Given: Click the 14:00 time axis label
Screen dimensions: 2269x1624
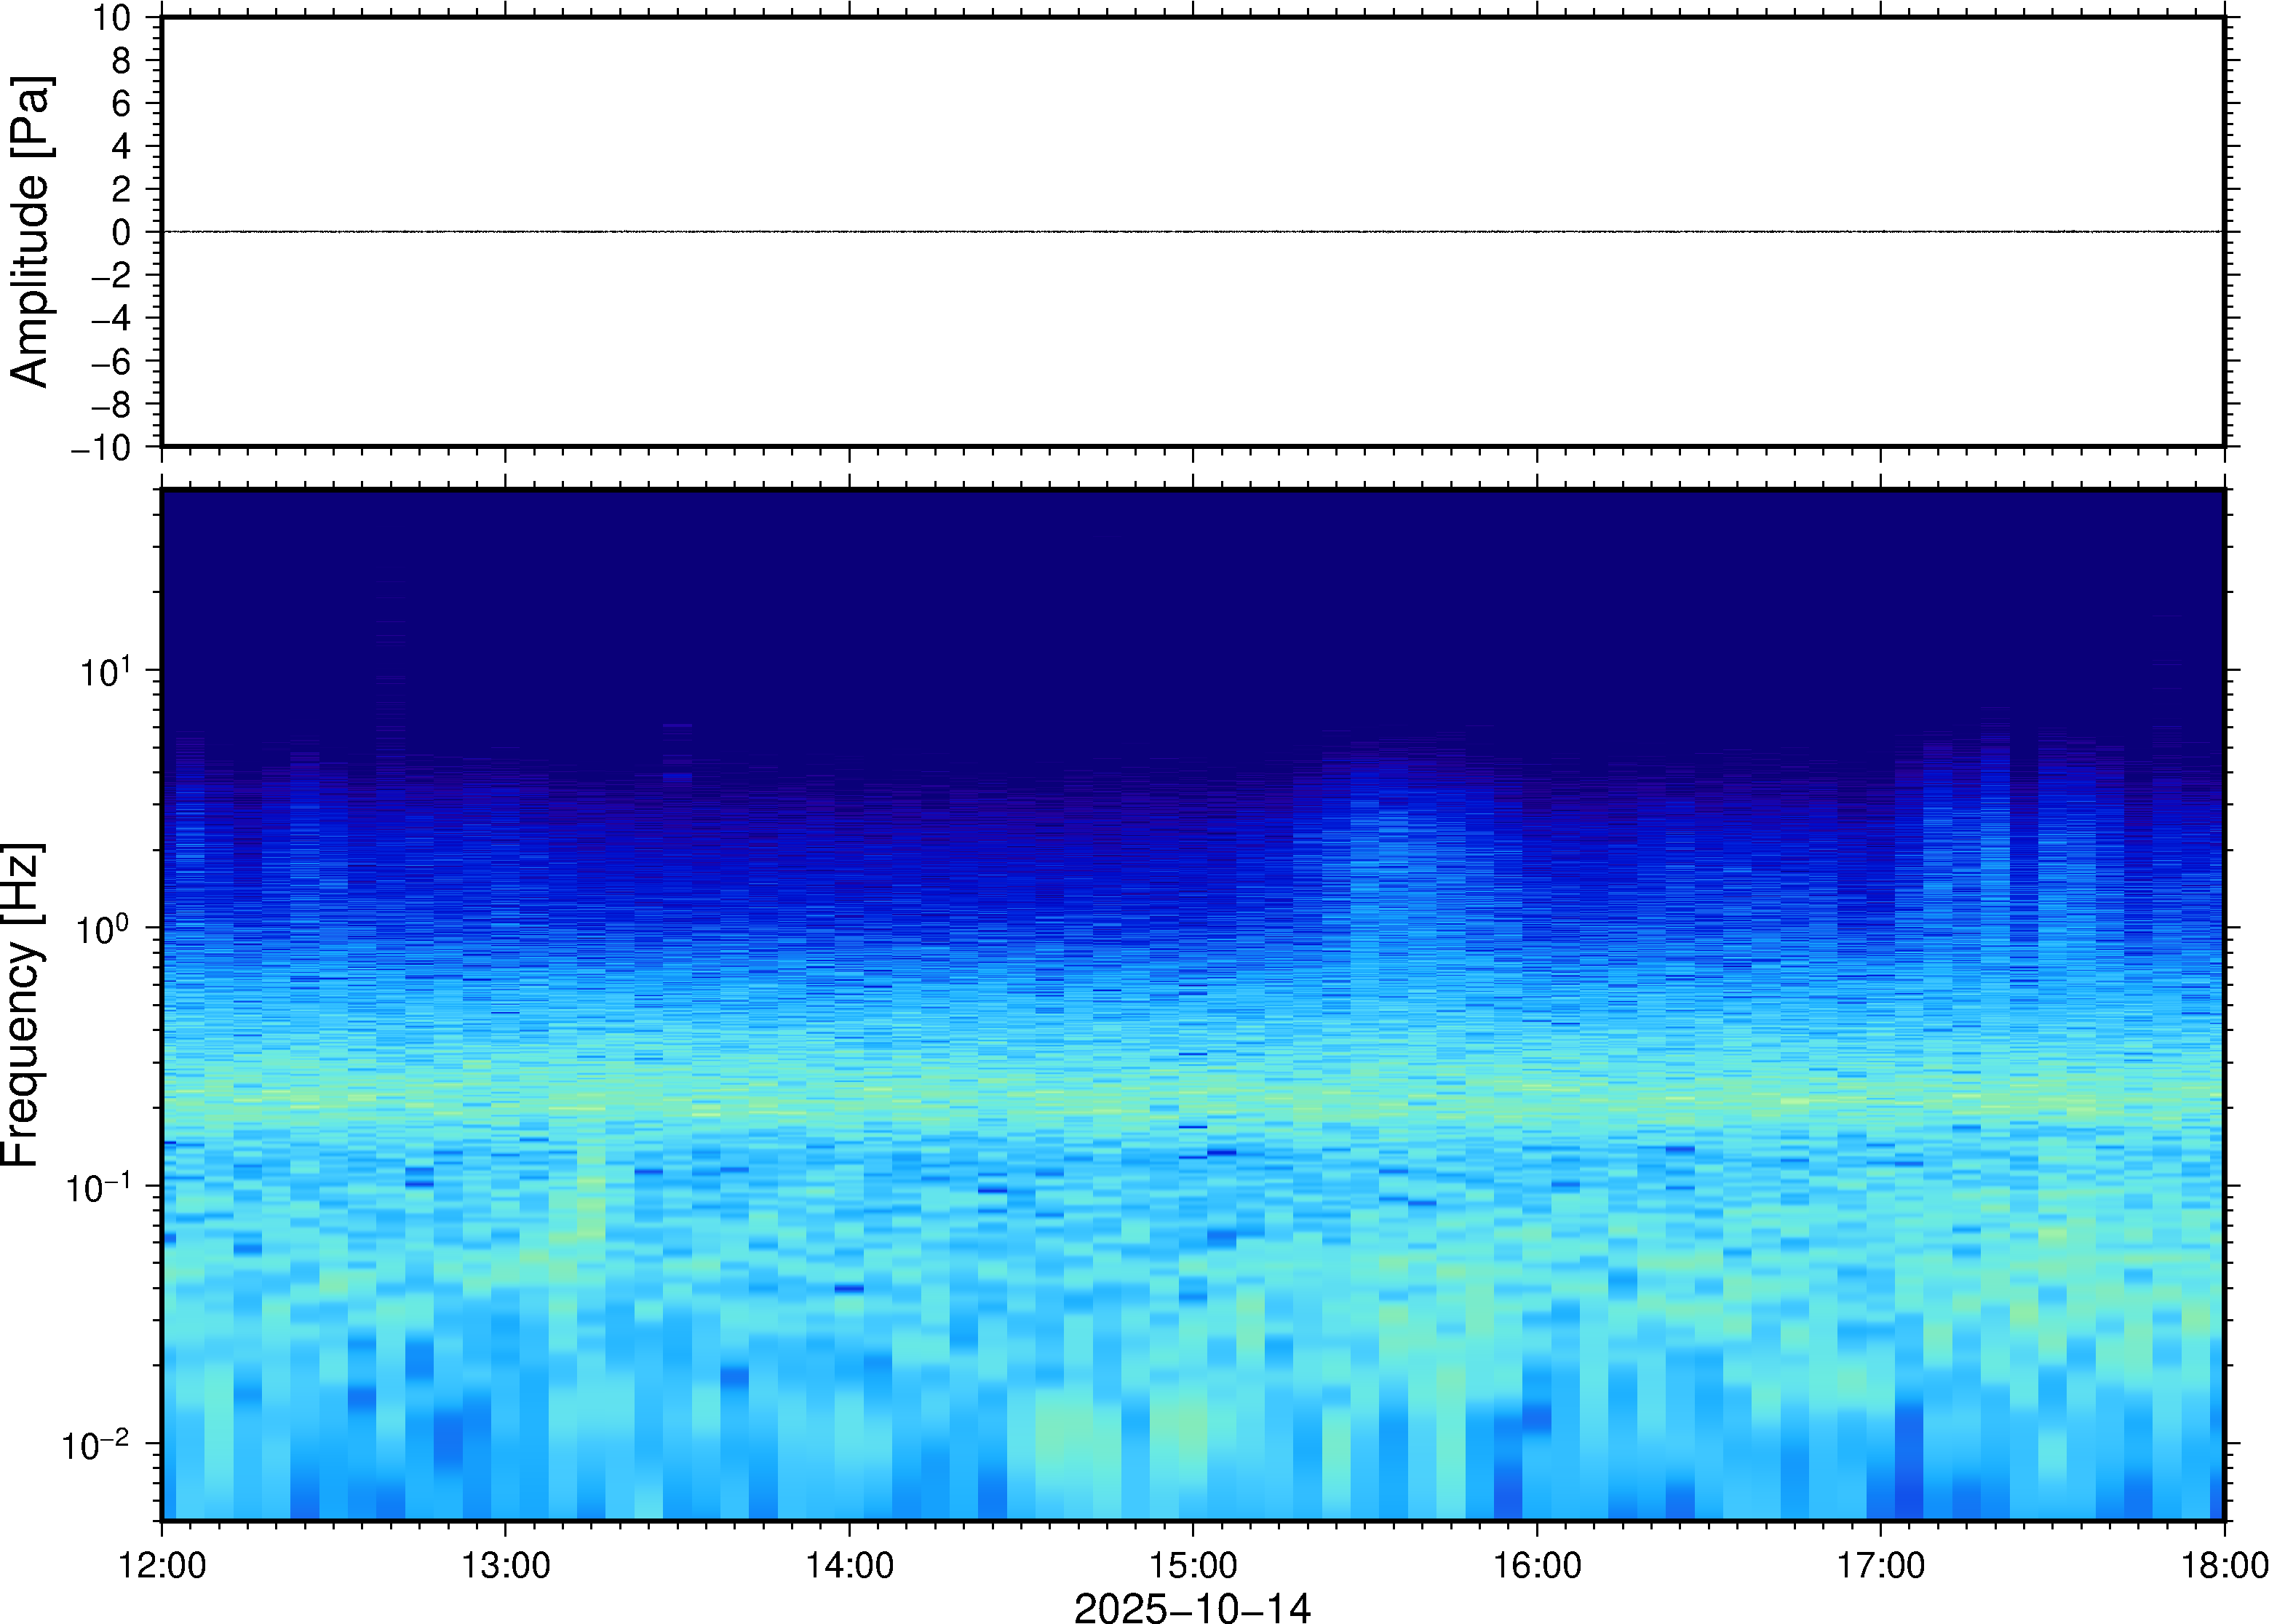Looking at the screenshot, I should click(x=849, y=1565).
